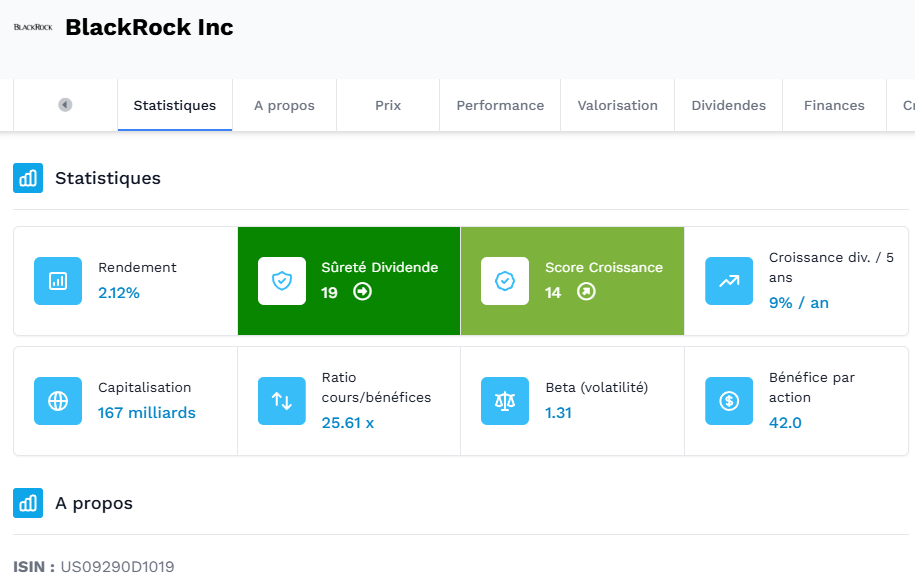This screenshot has height=585, width=915.
Task: Click the Ratio cours/bénéfices label
Action: pos(376,387)
